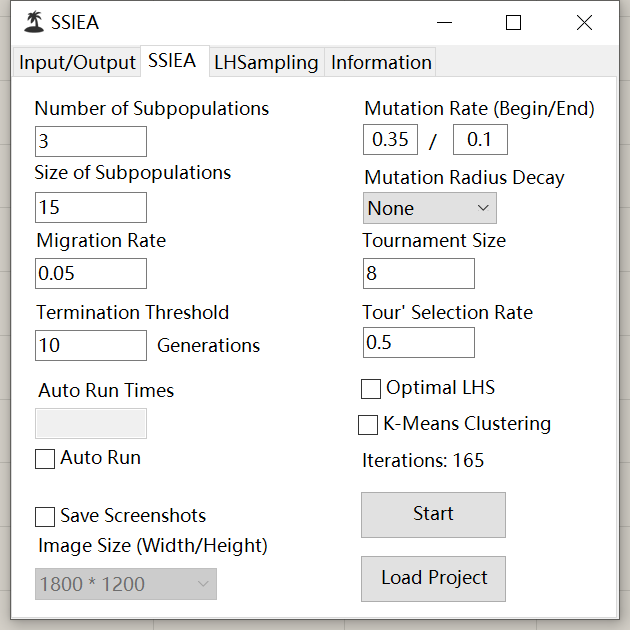Viewport: 630px width, 630px height.
Task: Close the SSIEA window
Action: [584, 22]
